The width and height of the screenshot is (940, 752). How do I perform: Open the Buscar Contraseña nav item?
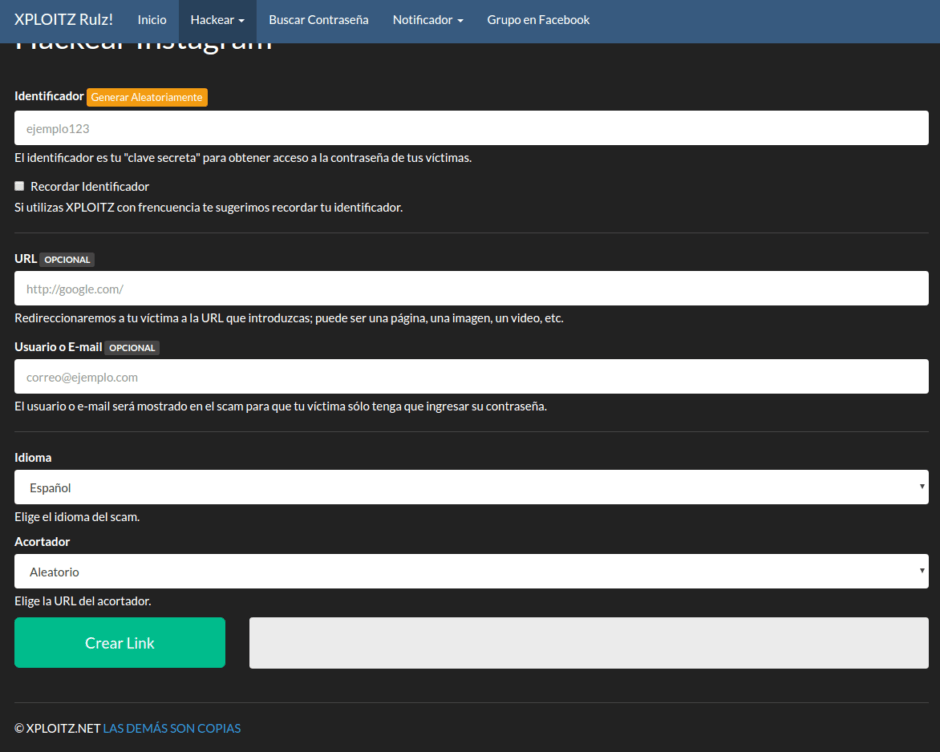tap(318, 20)
